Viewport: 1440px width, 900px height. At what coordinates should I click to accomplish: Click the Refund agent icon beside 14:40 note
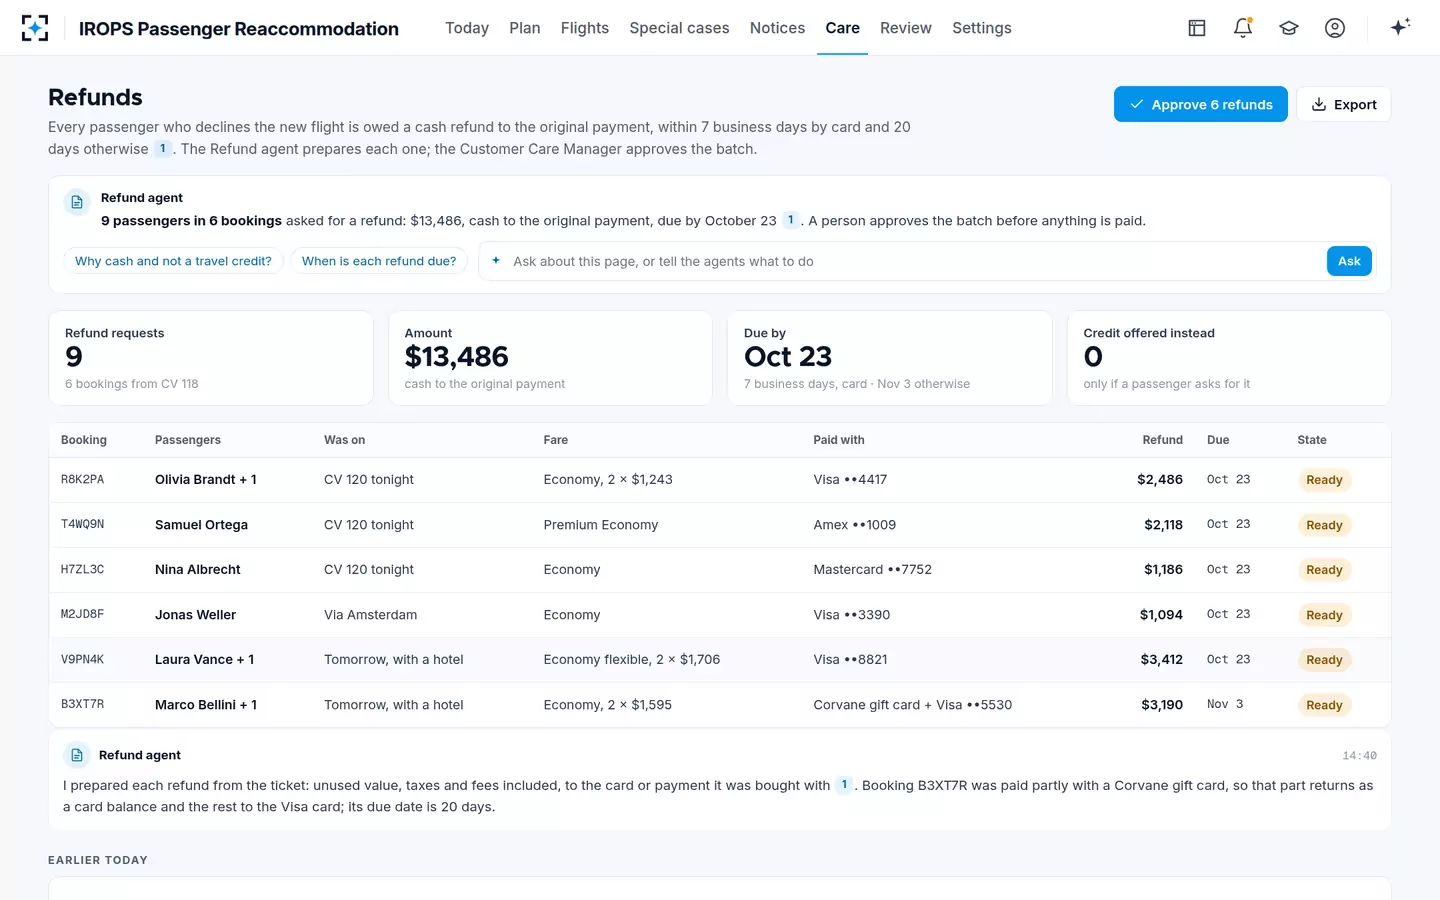pos(77,755)
